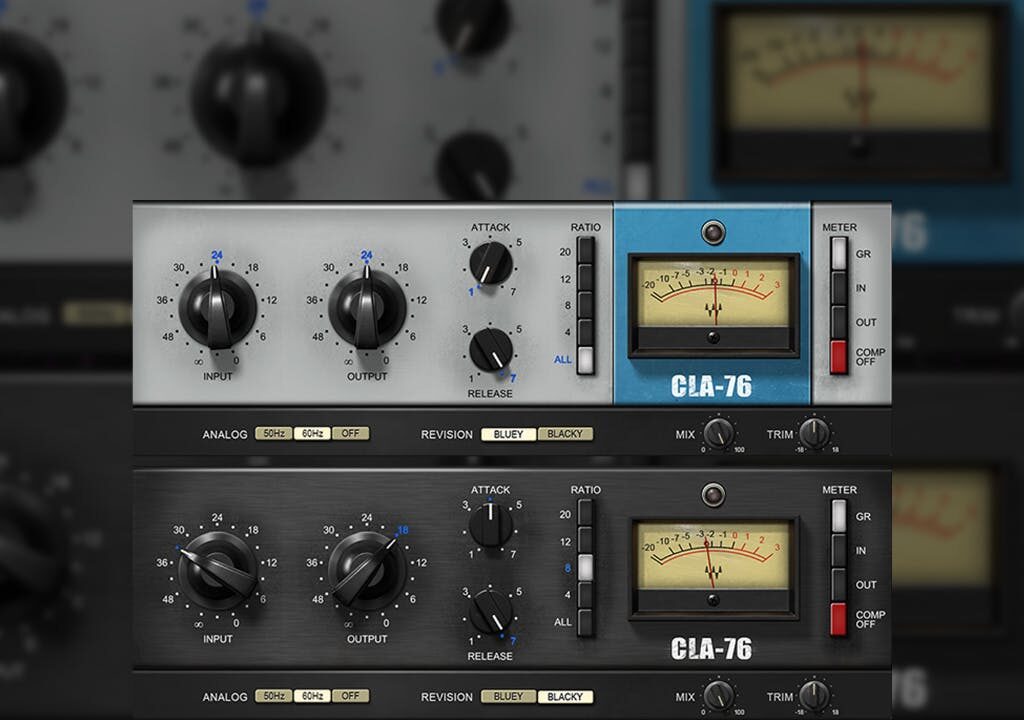This screenshot has width=1024, height=720.
Task: Click the Input knob on the Blacky unit
Action: coord(217,571)
